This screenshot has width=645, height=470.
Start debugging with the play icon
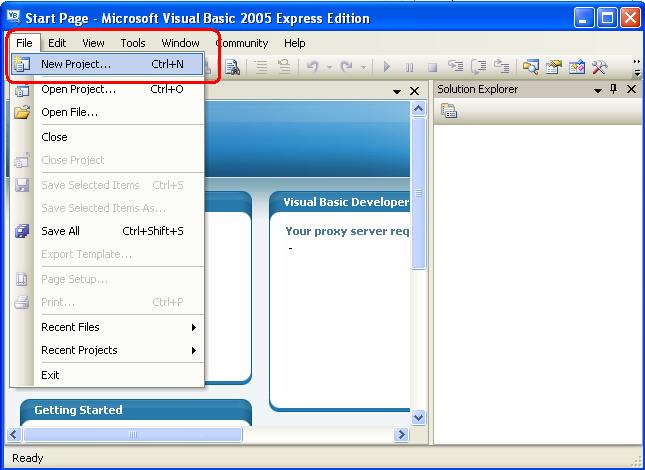(387, 67)
